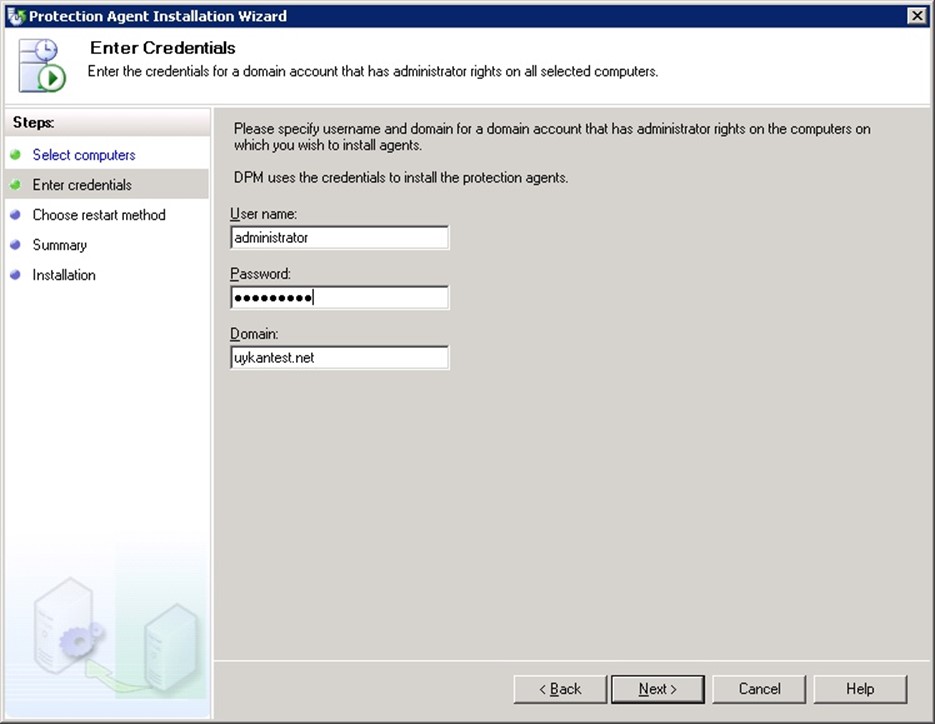The width and height of the screenshot is (935, 724).
Task: Focus the Password input box
Action: pos(339,298)
